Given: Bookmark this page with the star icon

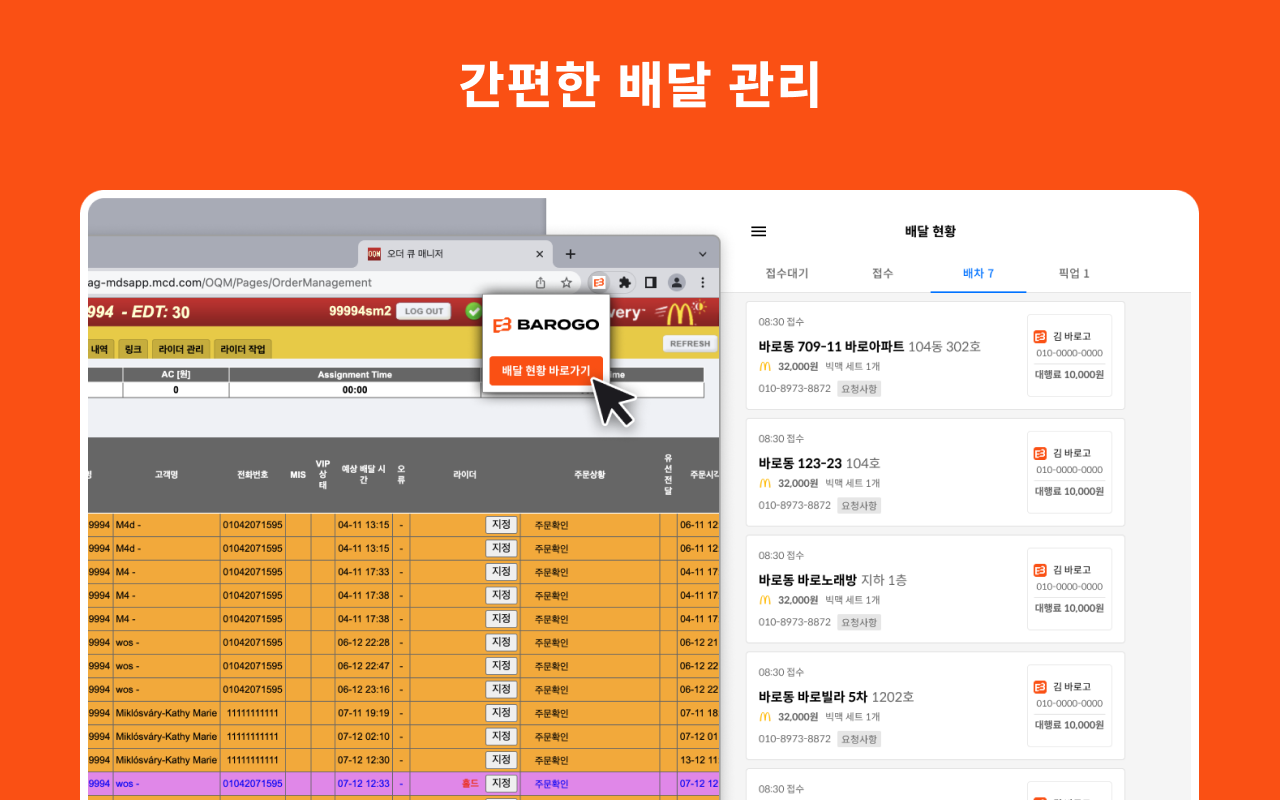Looking at the screenshot, I should pos(566,282).
